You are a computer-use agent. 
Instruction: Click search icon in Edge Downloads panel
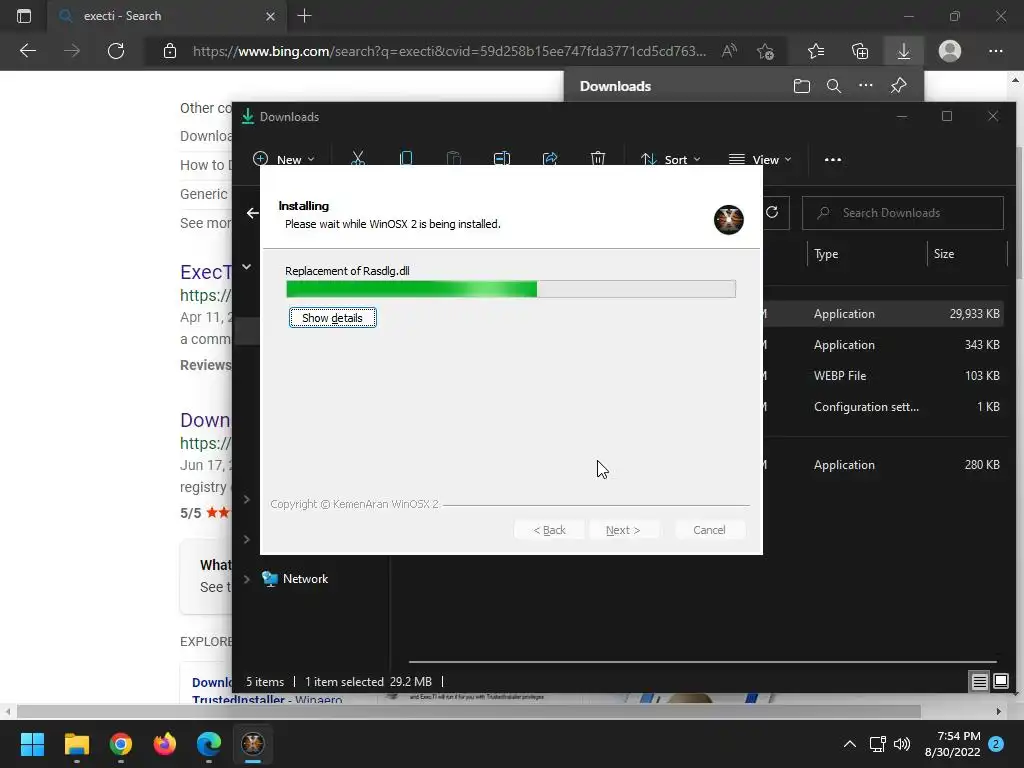click(x=833, y=86)
